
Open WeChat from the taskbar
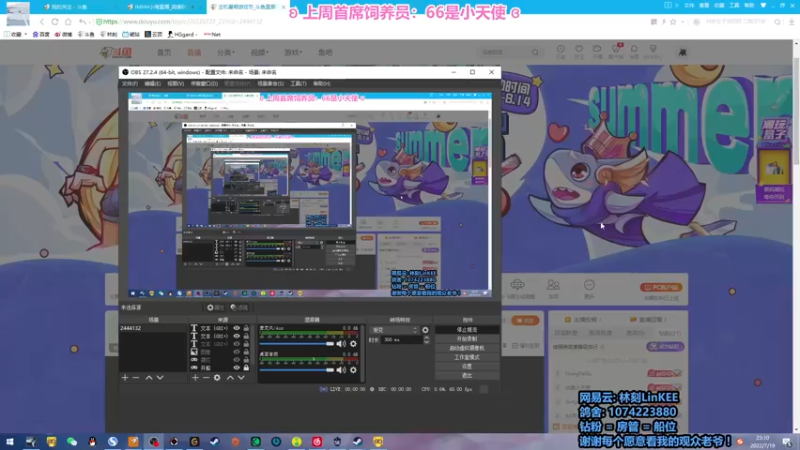pos(71,441)
